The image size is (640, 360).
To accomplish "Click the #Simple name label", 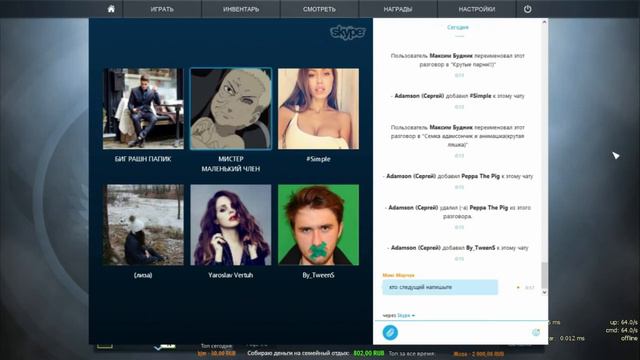I will (318, 159).
